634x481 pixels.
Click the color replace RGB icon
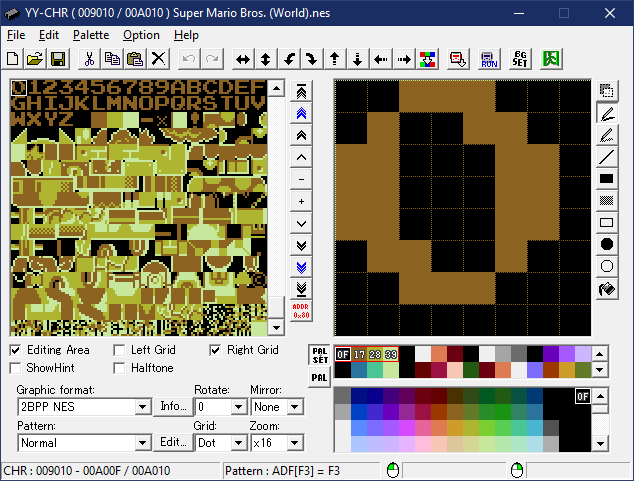[x=427, y=59]
